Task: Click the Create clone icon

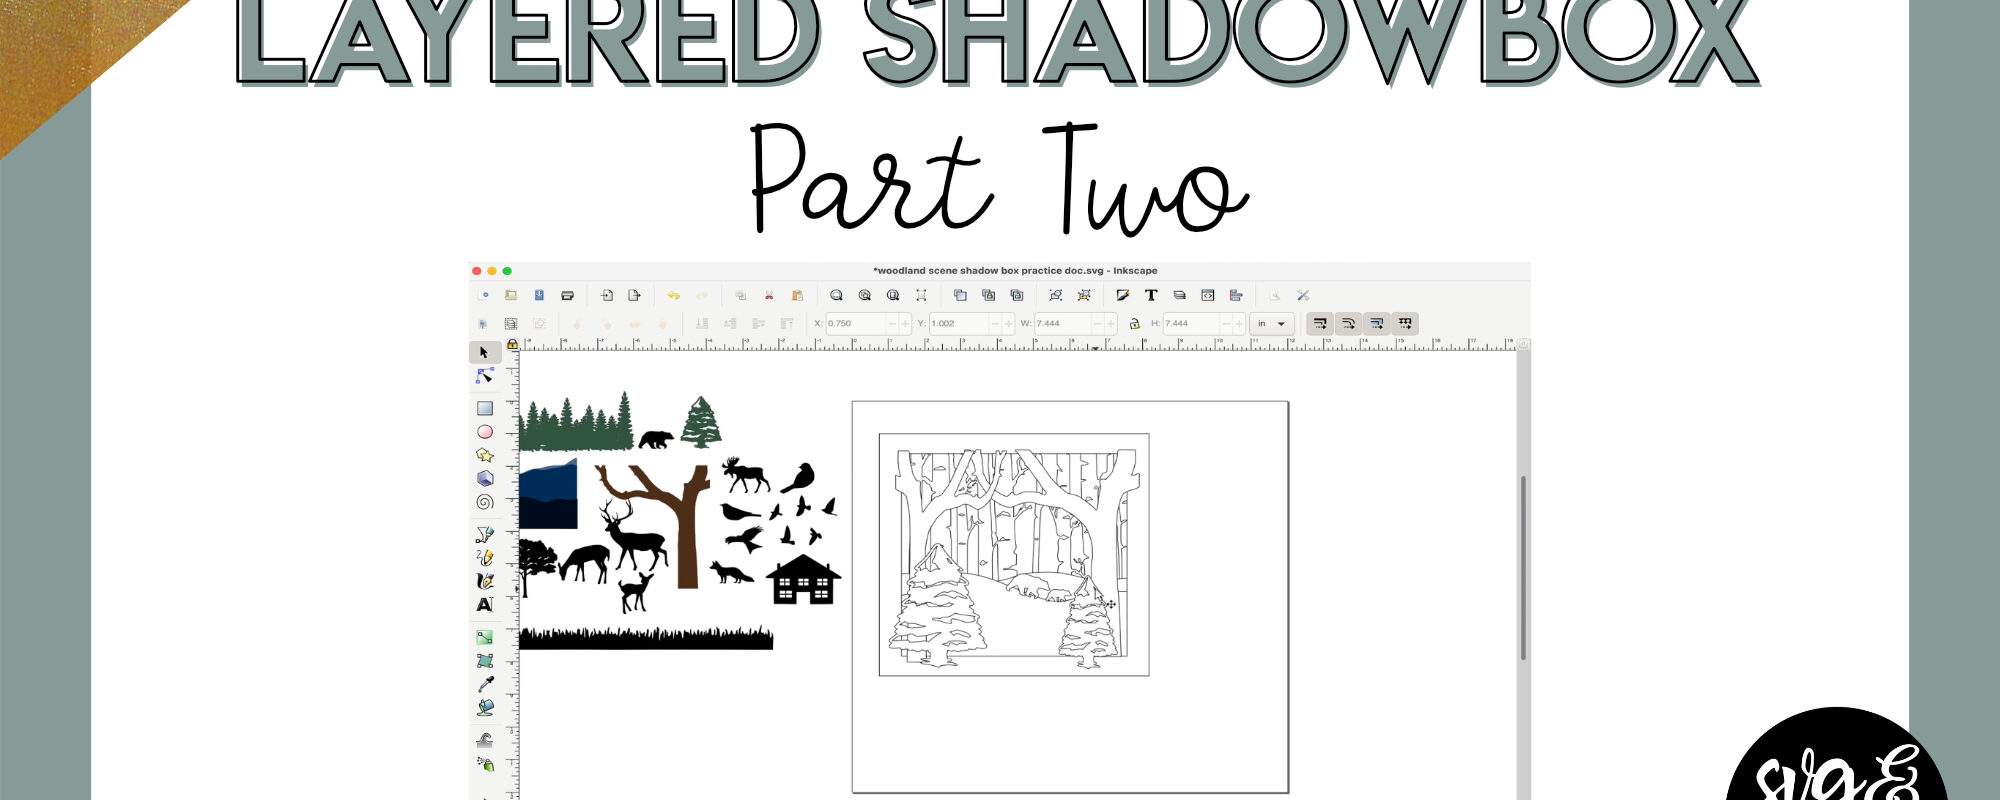Action: coord(988,295)
